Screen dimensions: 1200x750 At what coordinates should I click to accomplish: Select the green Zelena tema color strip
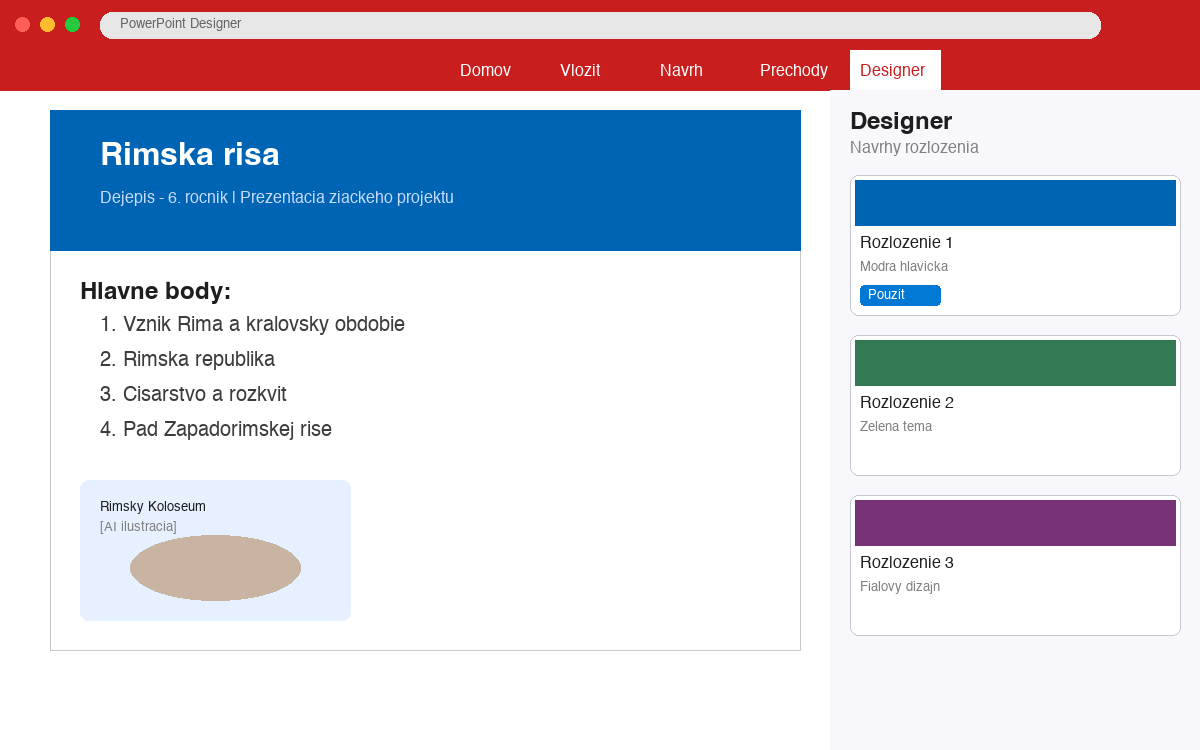(1015, 362)
